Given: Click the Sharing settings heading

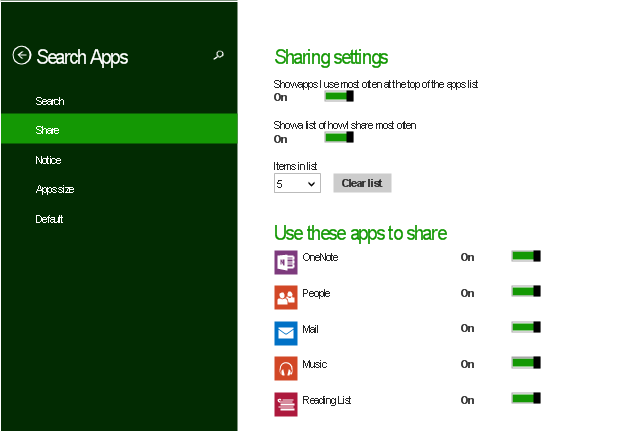Looking at the screenshot, I should pyautogui.click(x=331, y=58).
